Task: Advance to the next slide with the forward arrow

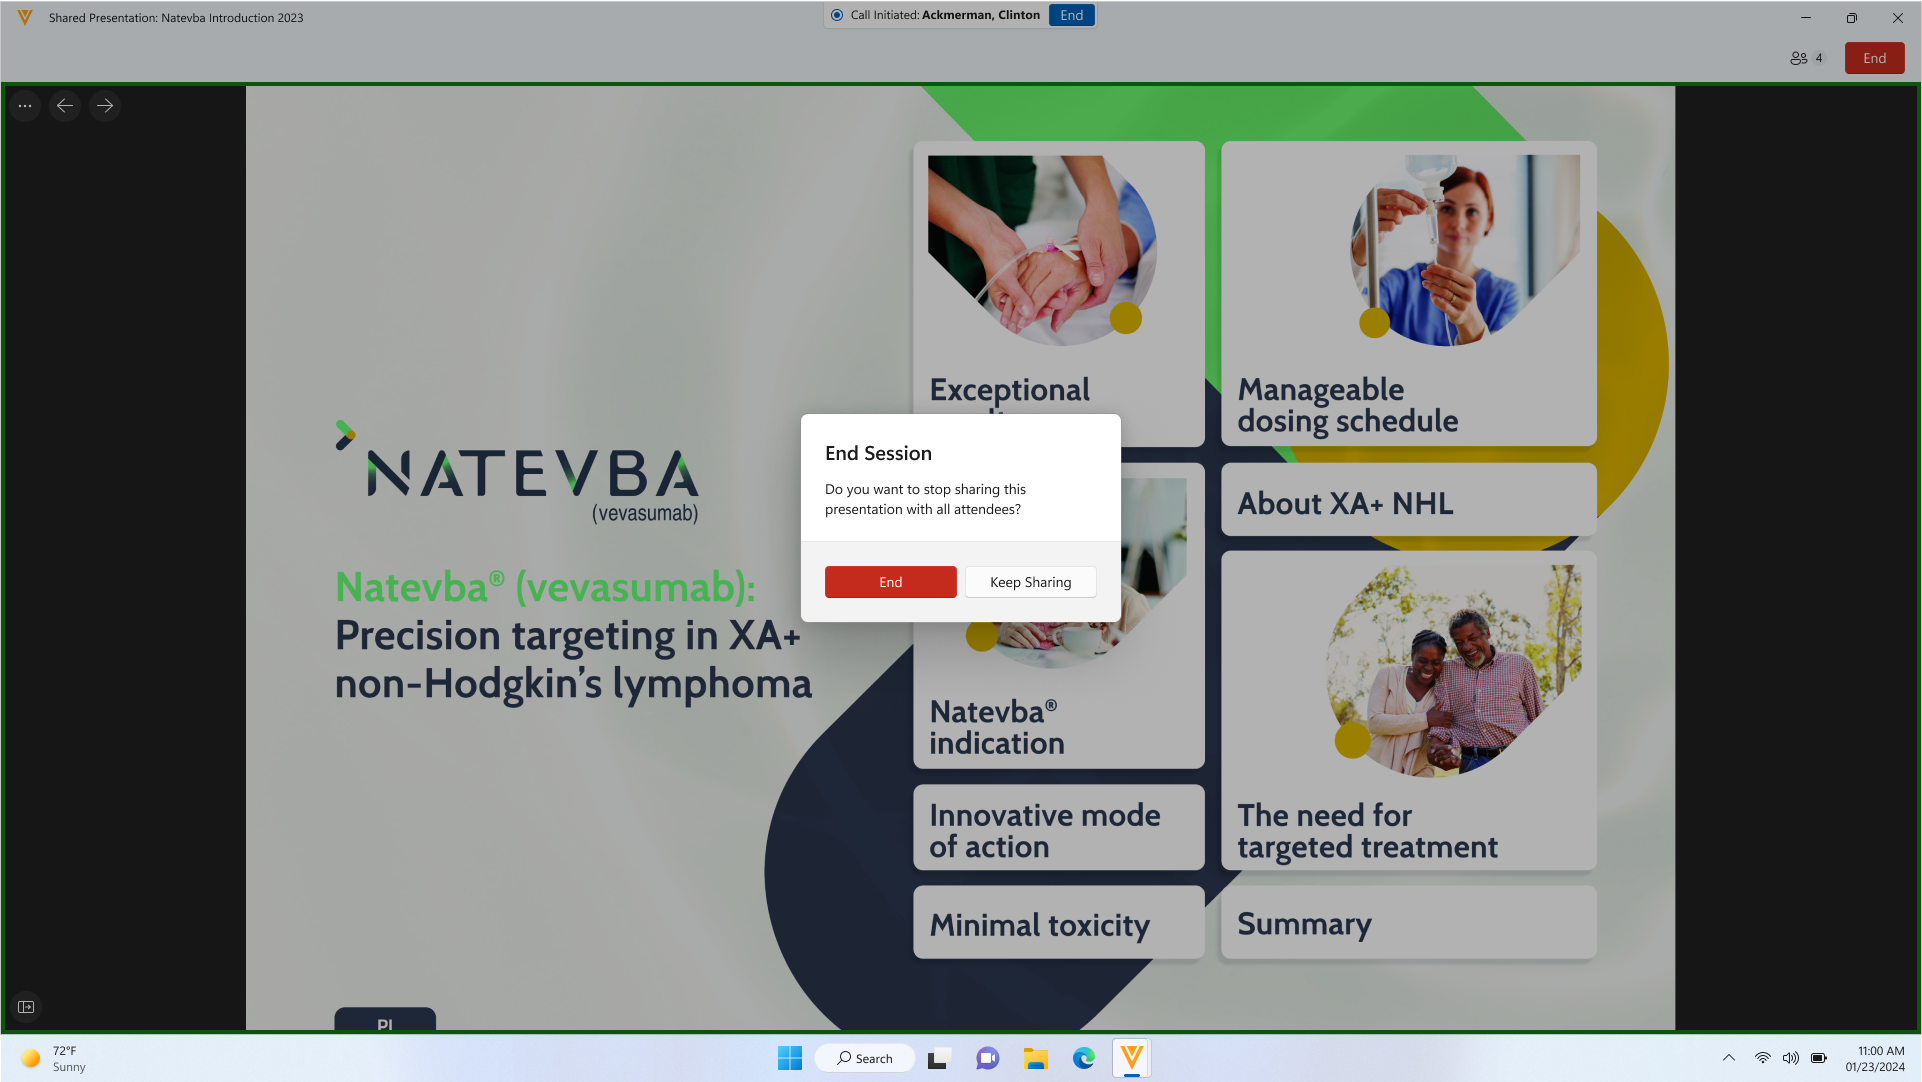Action: (105, 105)
